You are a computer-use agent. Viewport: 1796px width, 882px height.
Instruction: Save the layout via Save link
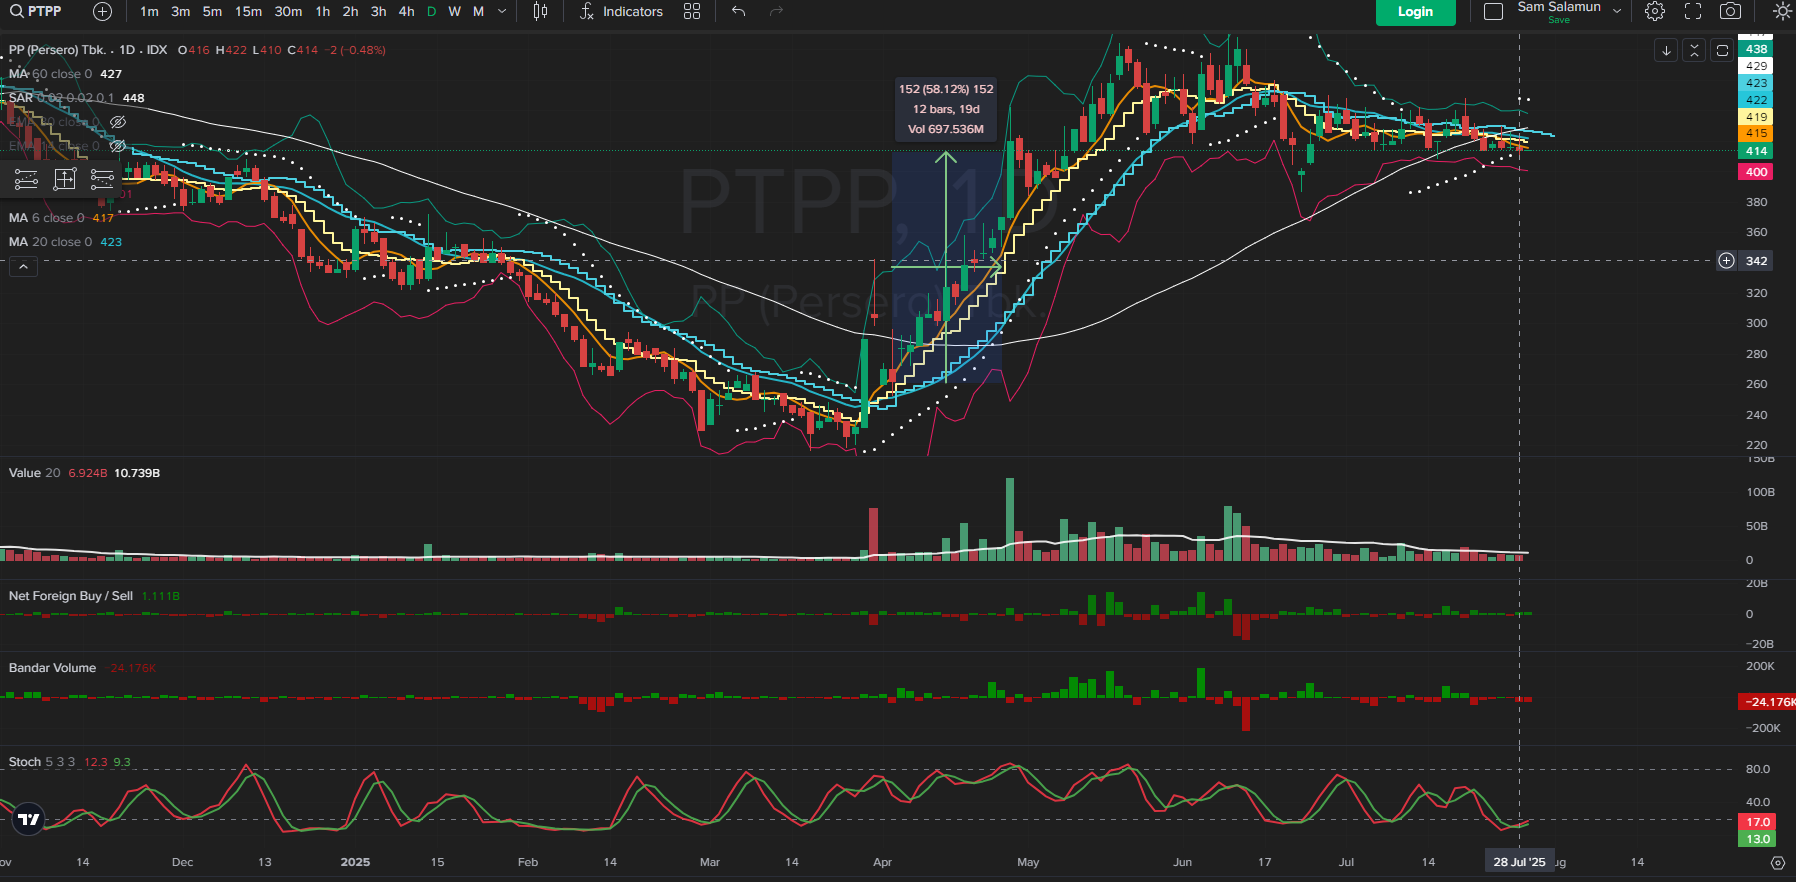1559,20
